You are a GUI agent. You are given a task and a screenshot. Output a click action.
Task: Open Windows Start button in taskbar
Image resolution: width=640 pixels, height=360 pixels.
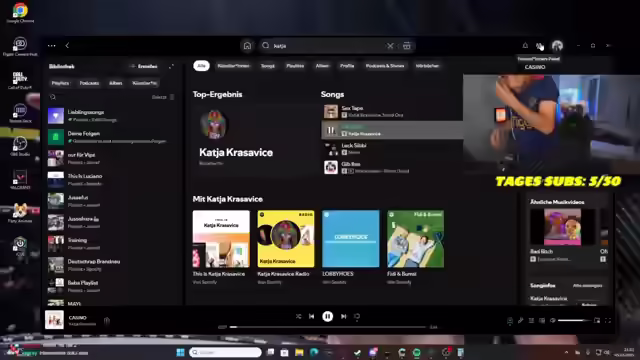[180, 352]
